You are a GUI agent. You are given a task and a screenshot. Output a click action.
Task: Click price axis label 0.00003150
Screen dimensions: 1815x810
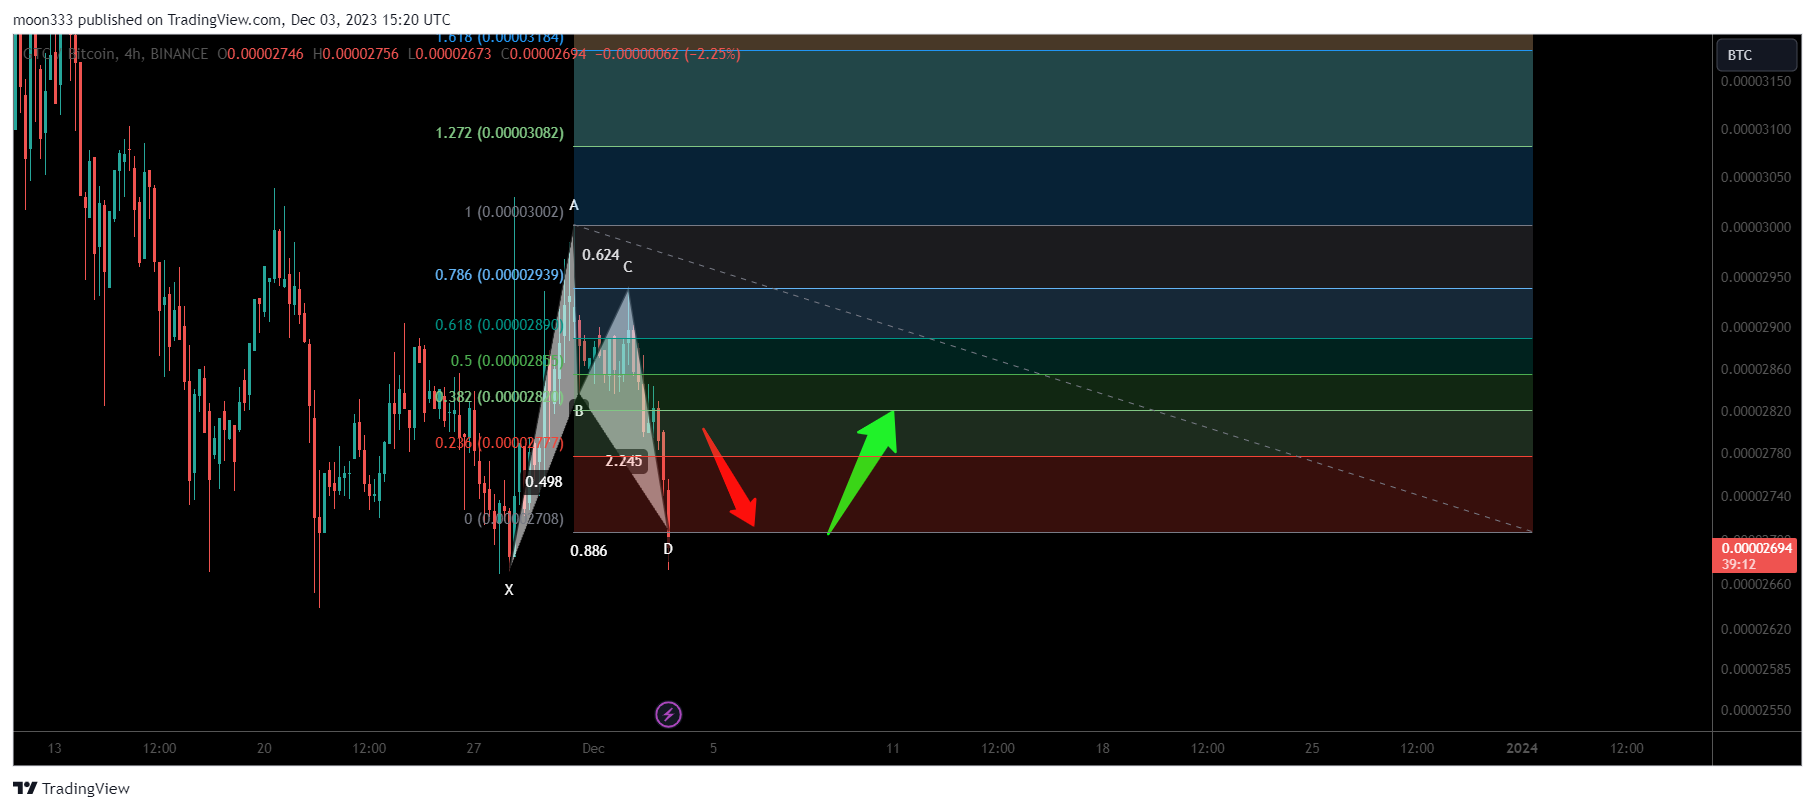[x=1756, y=81]
